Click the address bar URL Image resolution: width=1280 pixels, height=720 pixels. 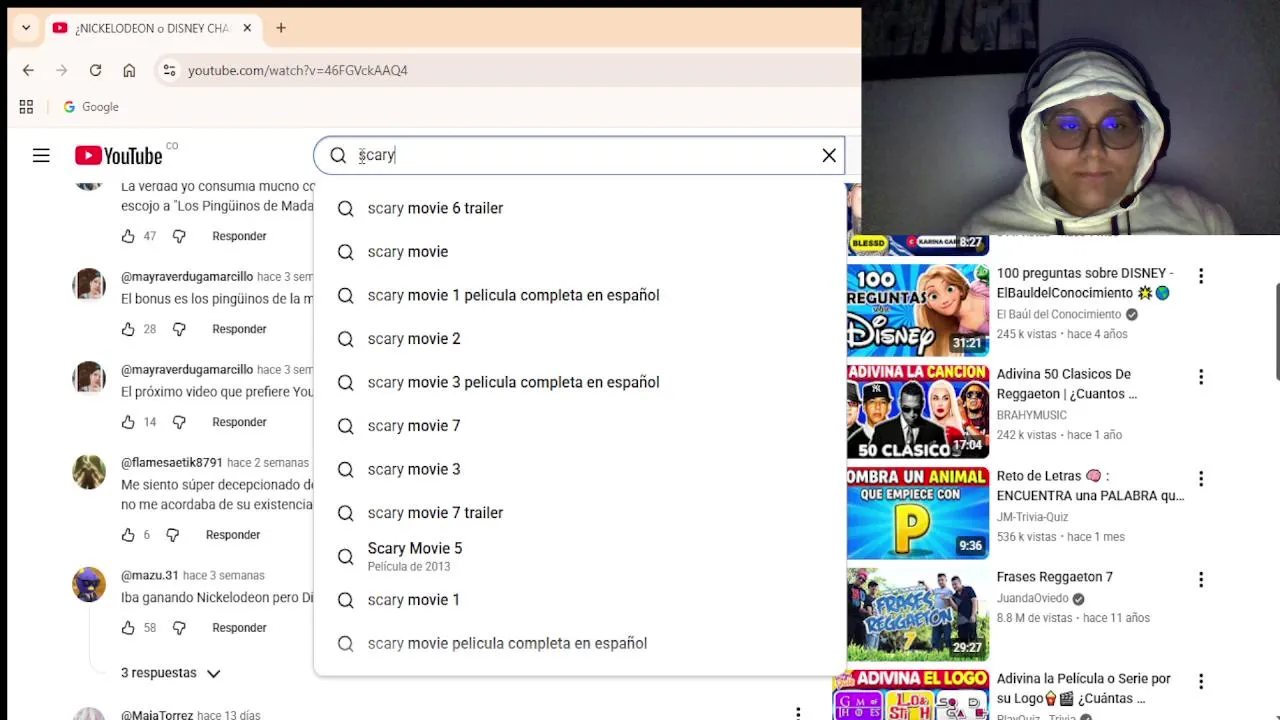pos(297,70)
